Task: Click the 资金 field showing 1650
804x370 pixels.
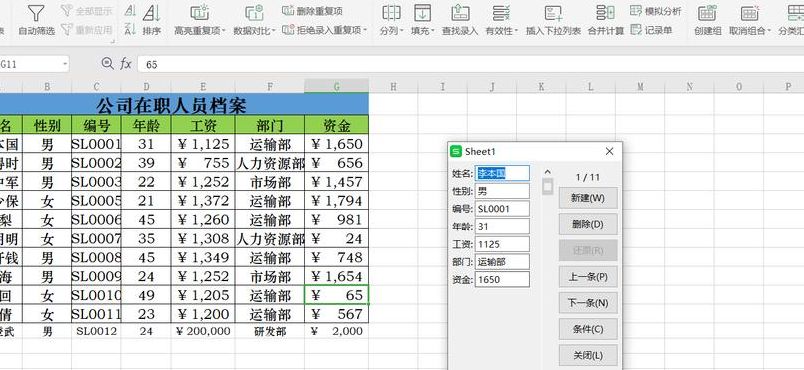Action: point(502,279)
